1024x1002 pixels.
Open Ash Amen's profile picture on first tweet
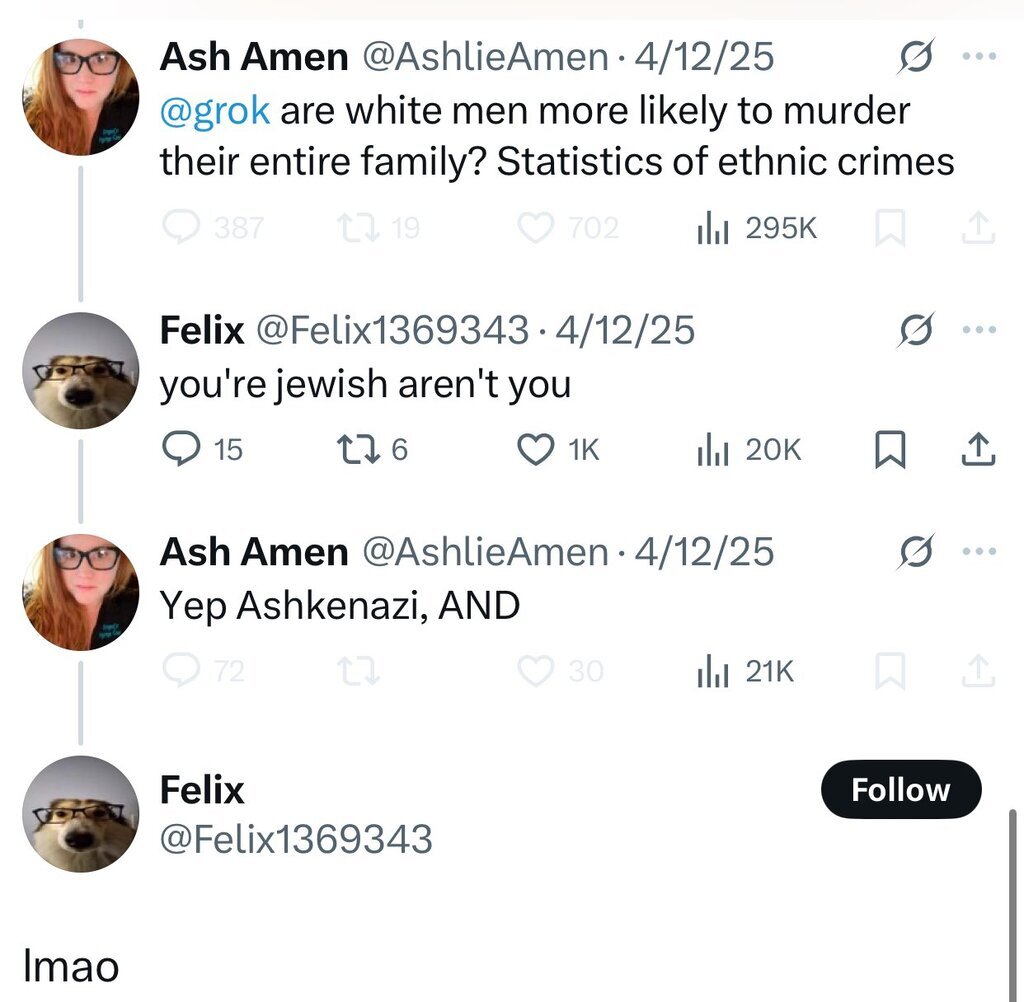click(80, 97)
